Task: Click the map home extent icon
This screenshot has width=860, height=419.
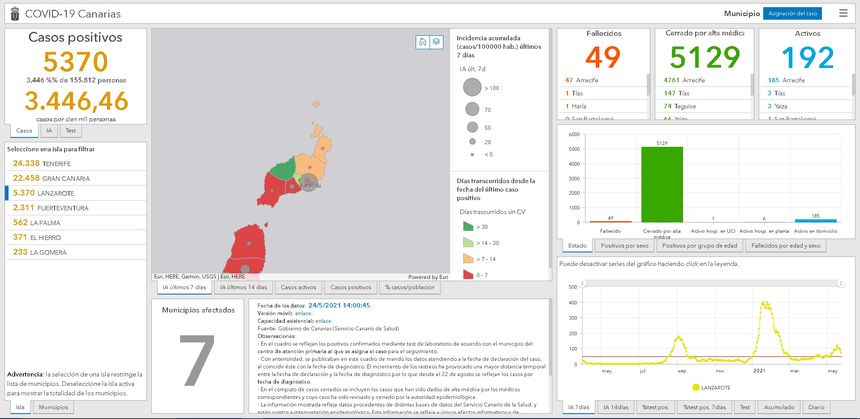Action: (x=423, y=42)
